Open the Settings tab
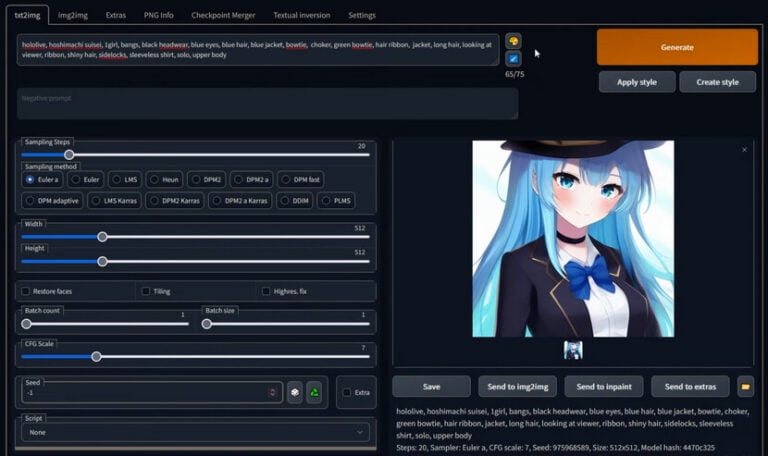Screen dimensions: 768x456 (362, 15)
